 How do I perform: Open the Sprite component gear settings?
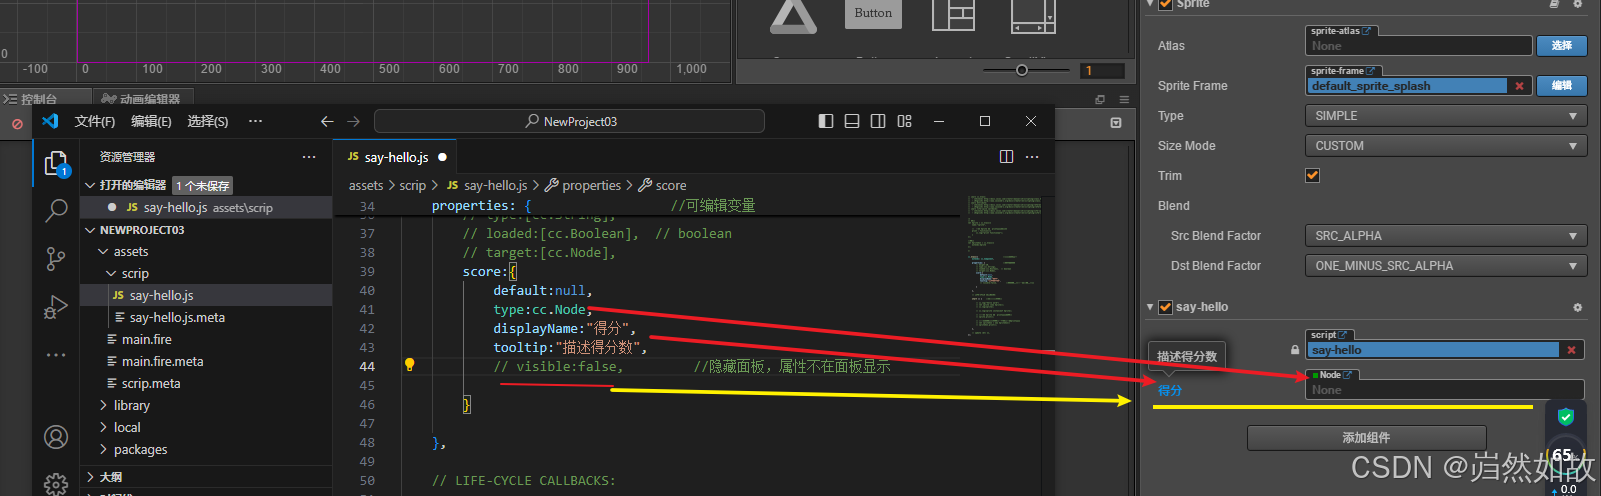click(x=1578, y=4)
